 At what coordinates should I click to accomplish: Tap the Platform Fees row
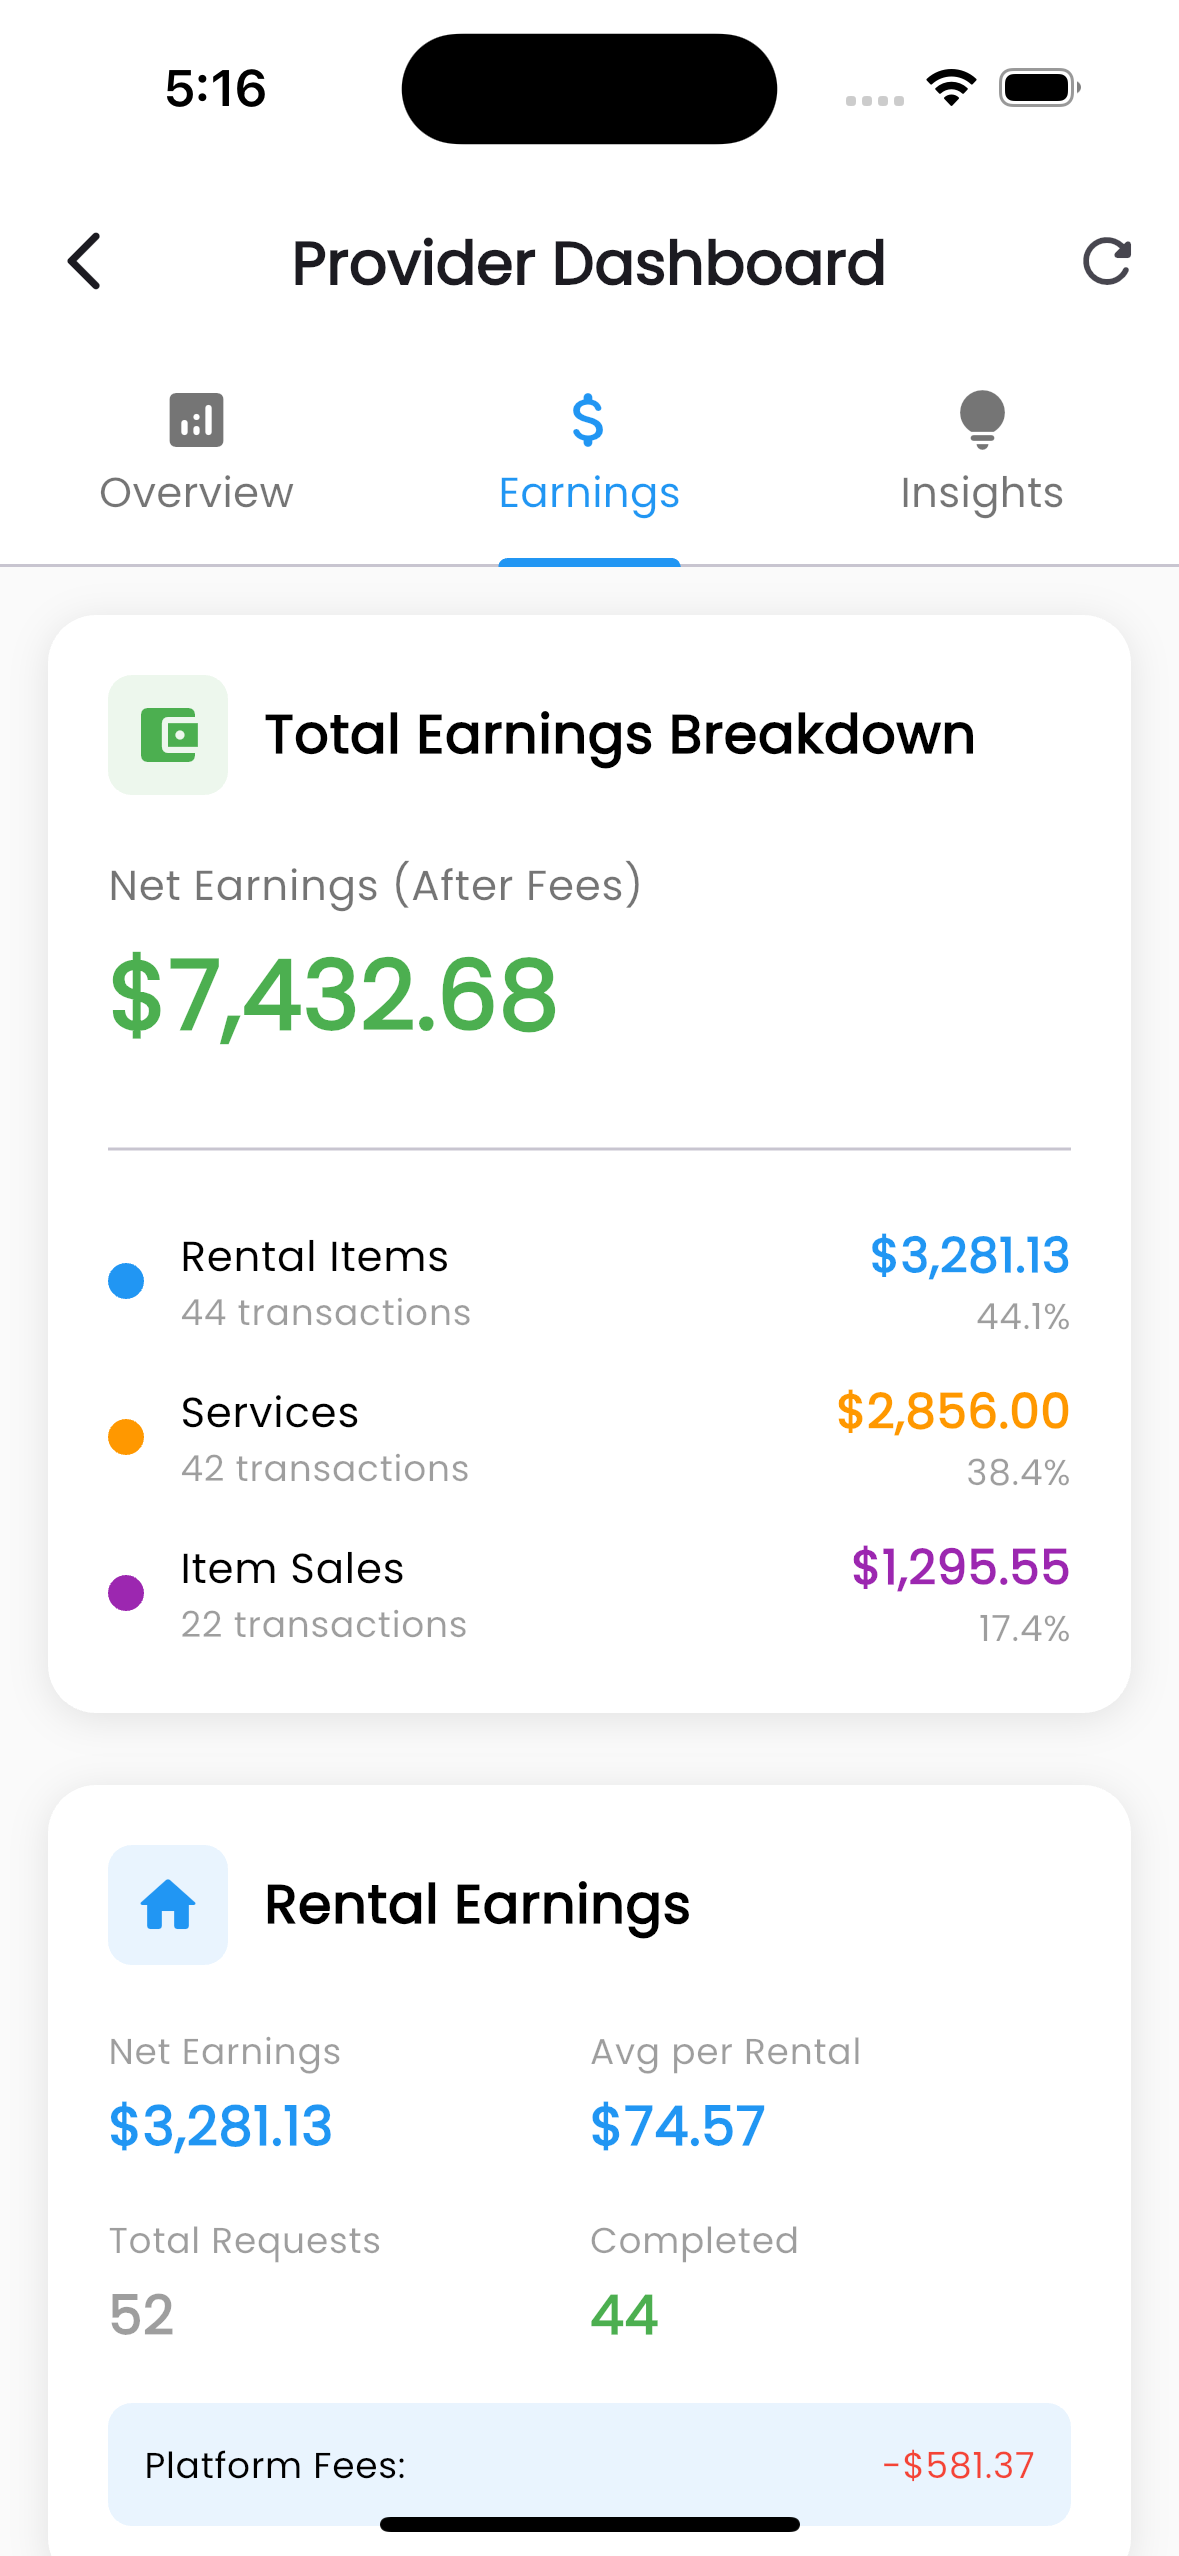tap(589, 2464)
